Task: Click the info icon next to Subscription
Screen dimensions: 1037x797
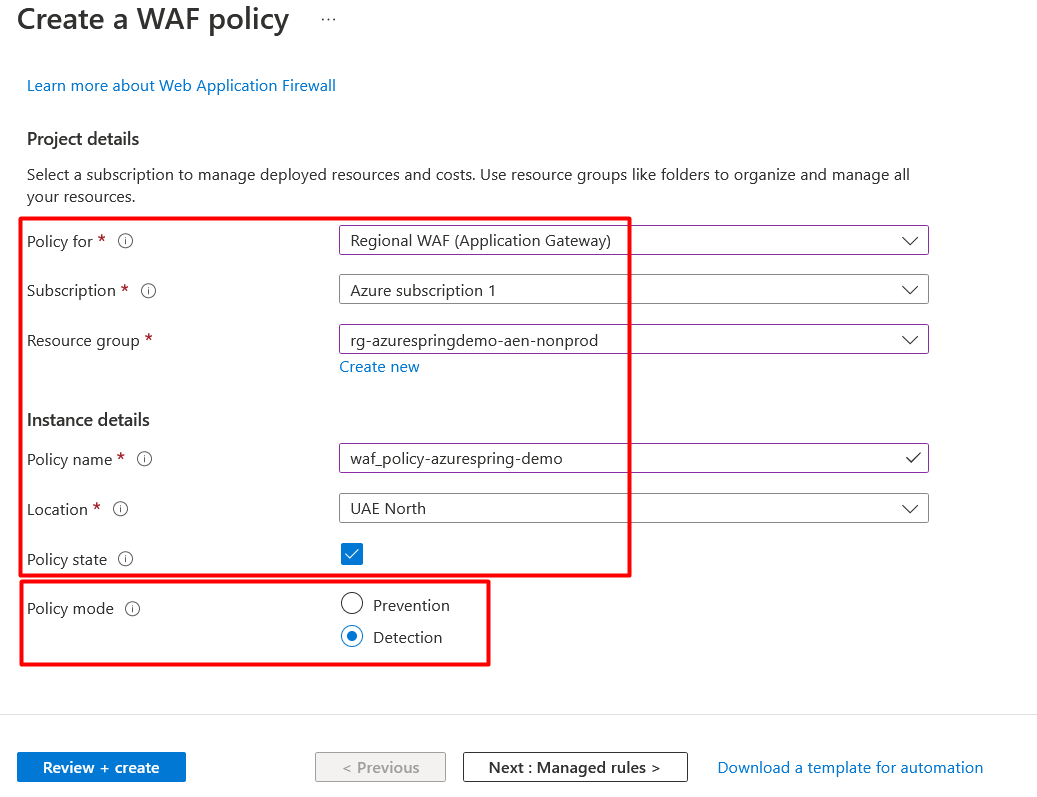Action: [x=149, y=291]
